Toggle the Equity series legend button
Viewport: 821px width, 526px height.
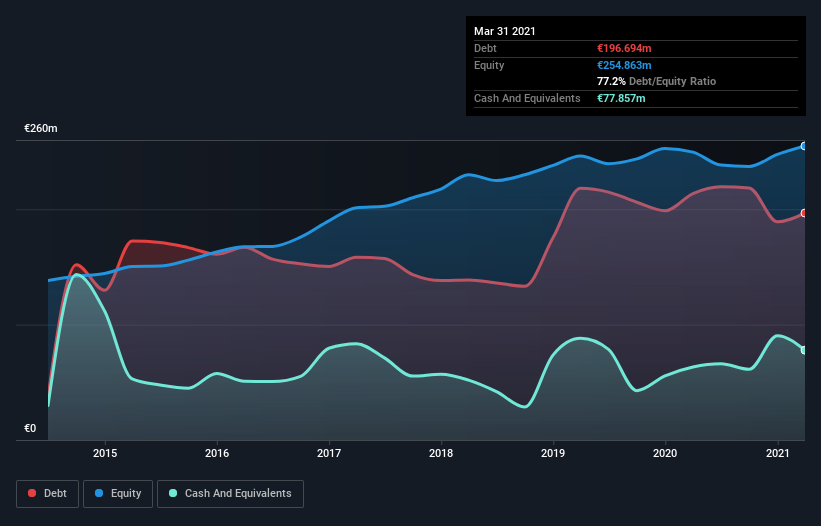[118, 494]
